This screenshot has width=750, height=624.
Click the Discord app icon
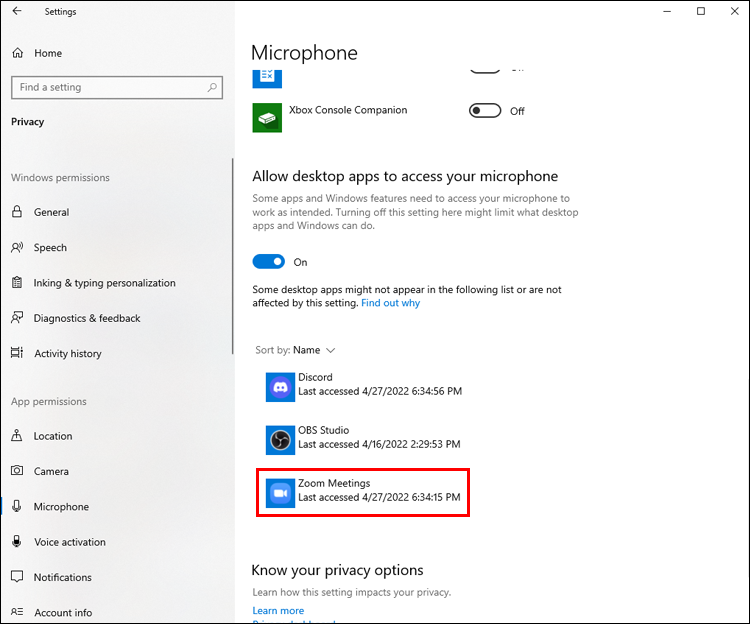tap(280, 387)
